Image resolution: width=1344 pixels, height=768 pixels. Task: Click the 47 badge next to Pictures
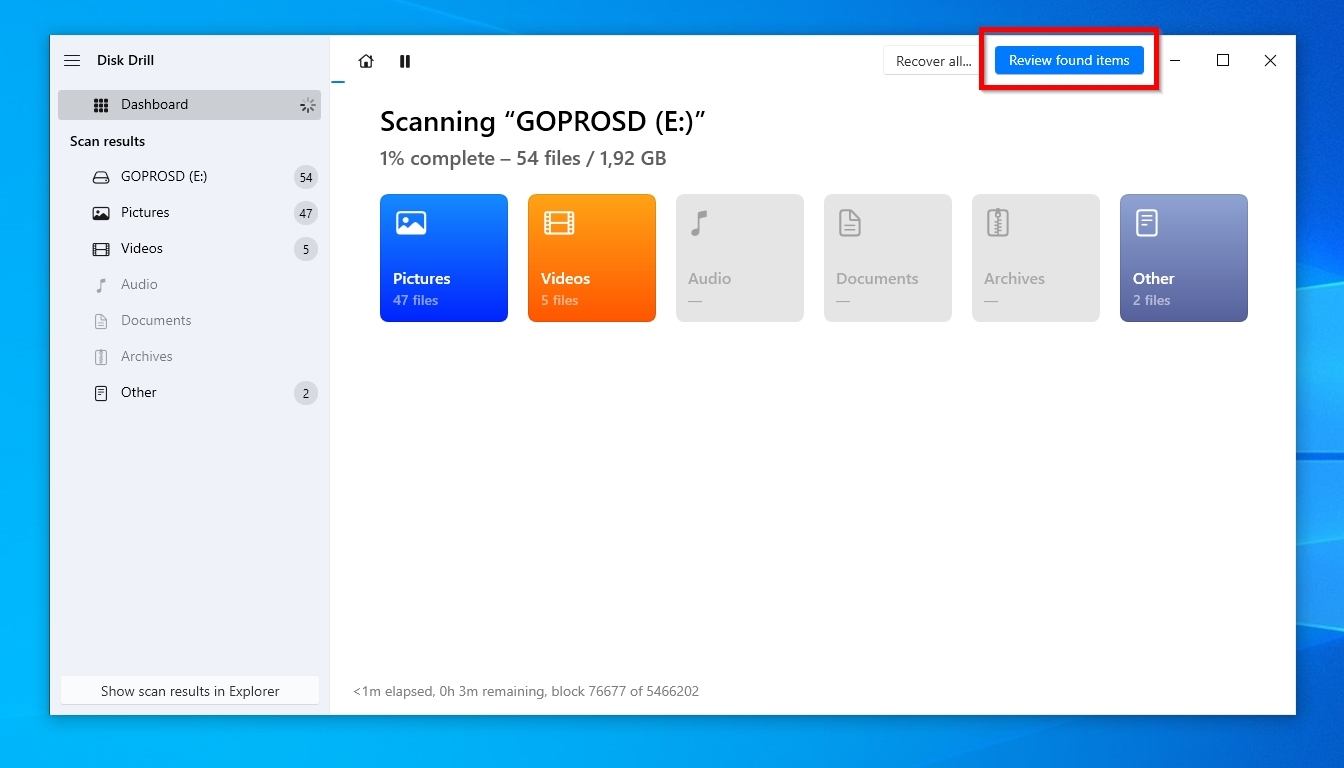tap(306, 213)
